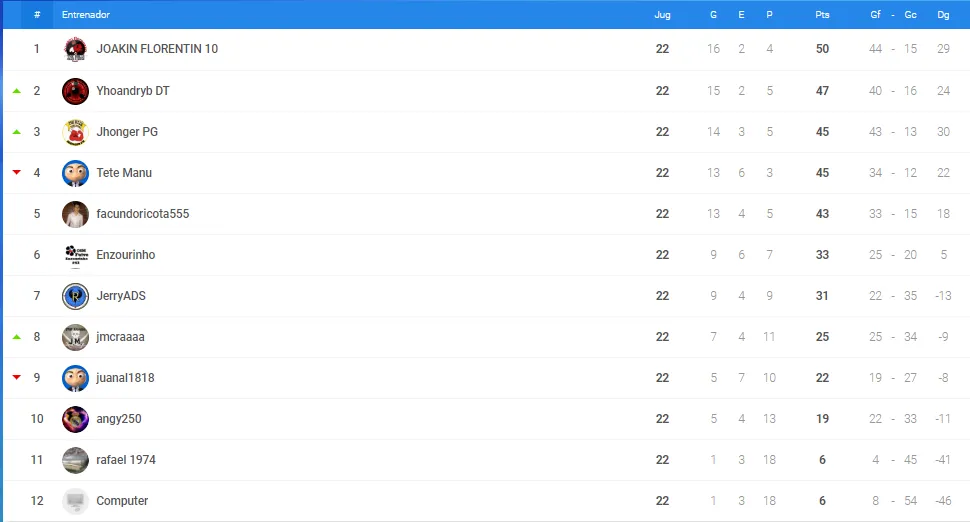Select angy250's 19 points value
The width and height of the screenshot is (970, 522).
[x=822, y=419]
